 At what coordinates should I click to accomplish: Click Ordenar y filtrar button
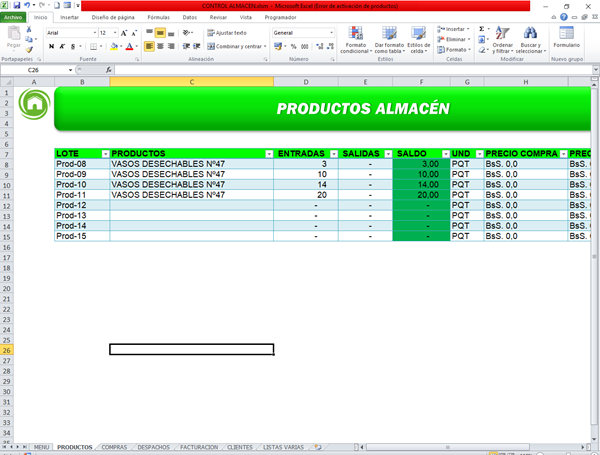pos(502,40)
